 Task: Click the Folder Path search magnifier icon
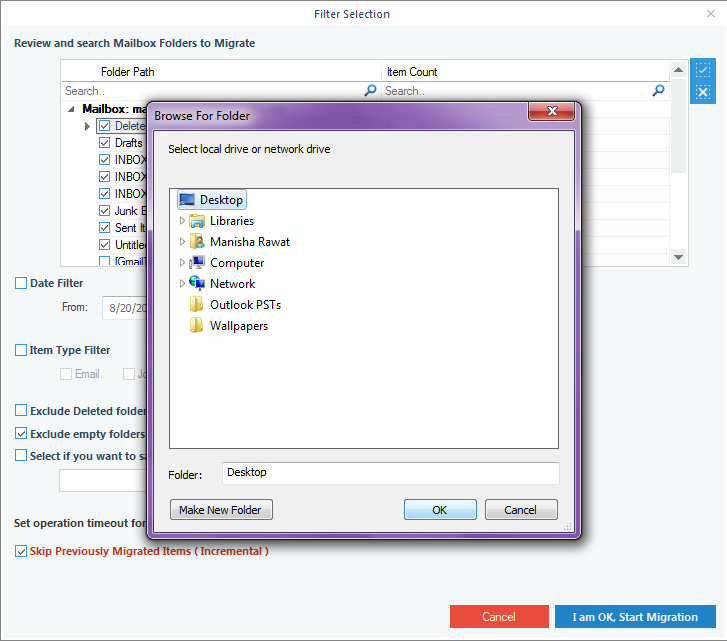point(370,90)
